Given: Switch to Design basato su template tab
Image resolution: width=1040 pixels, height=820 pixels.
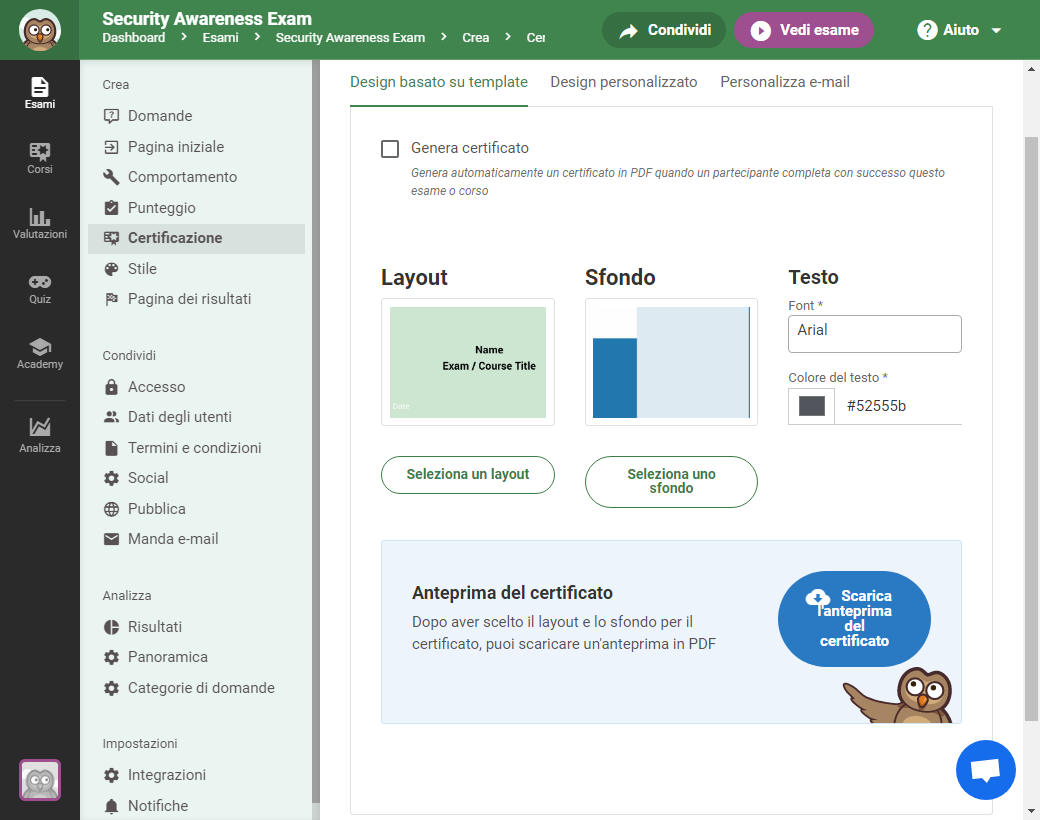Looking at the screenshot, I should pyautogui.click(x=439, y=82).
